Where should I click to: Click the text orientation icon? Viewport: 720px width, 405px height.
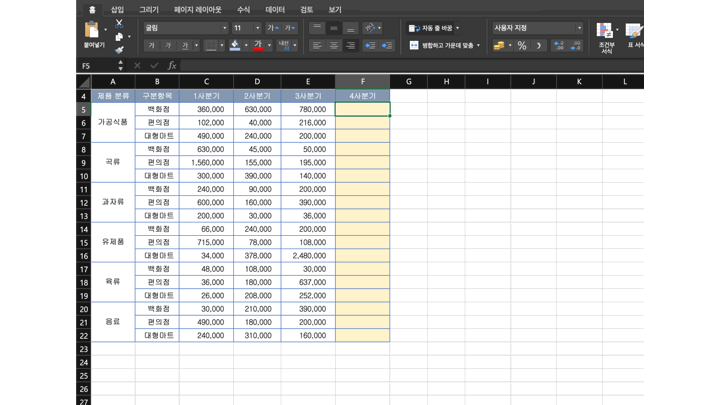pyautogui.click(x=370, y=28)
